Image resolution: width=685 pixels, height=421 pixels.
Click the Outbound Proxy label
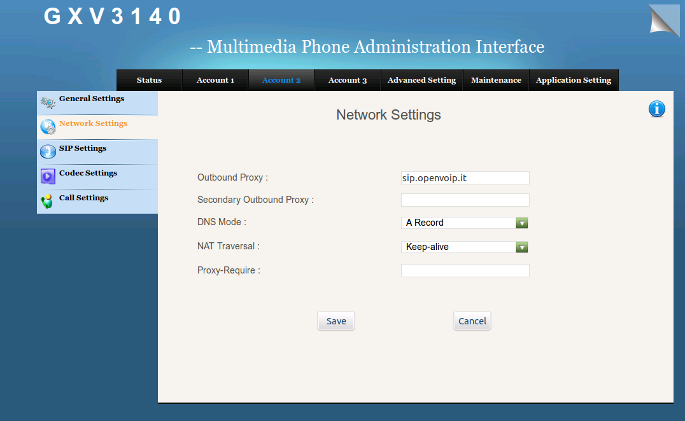pos(232,177)
